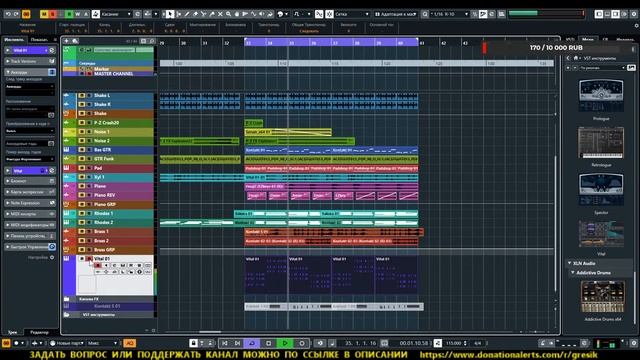The image size is (640, 360).
Task: Select the arrow Object Selection tool
Action: pyautogui.click(x=170, y=14)
